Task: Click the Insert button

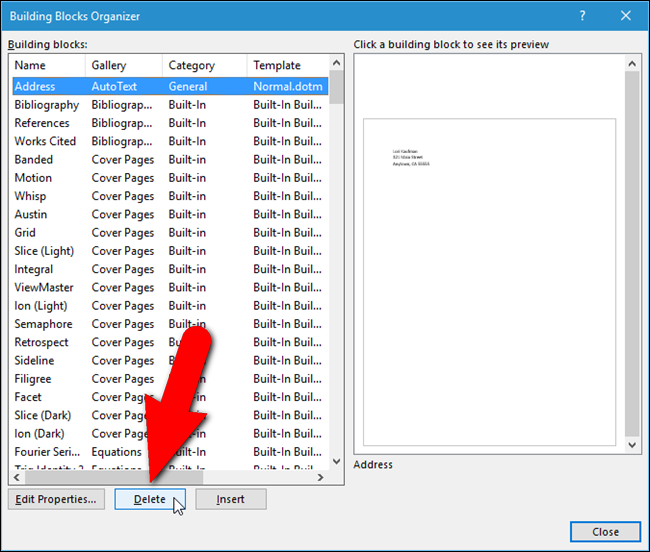Action: click(230, 499)
